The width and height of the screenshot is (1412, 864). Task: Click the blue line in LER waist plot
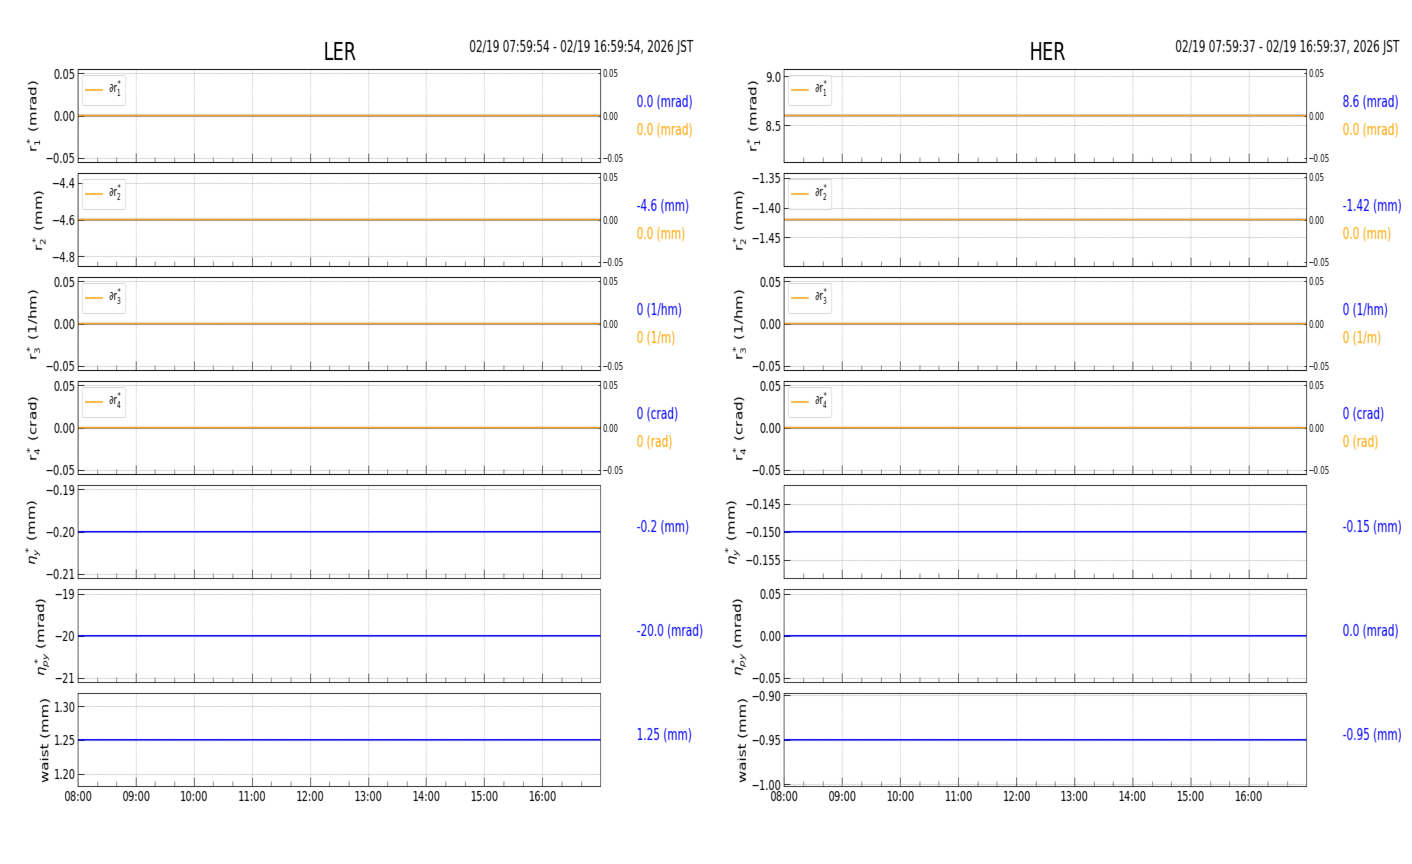coord(339,740)
